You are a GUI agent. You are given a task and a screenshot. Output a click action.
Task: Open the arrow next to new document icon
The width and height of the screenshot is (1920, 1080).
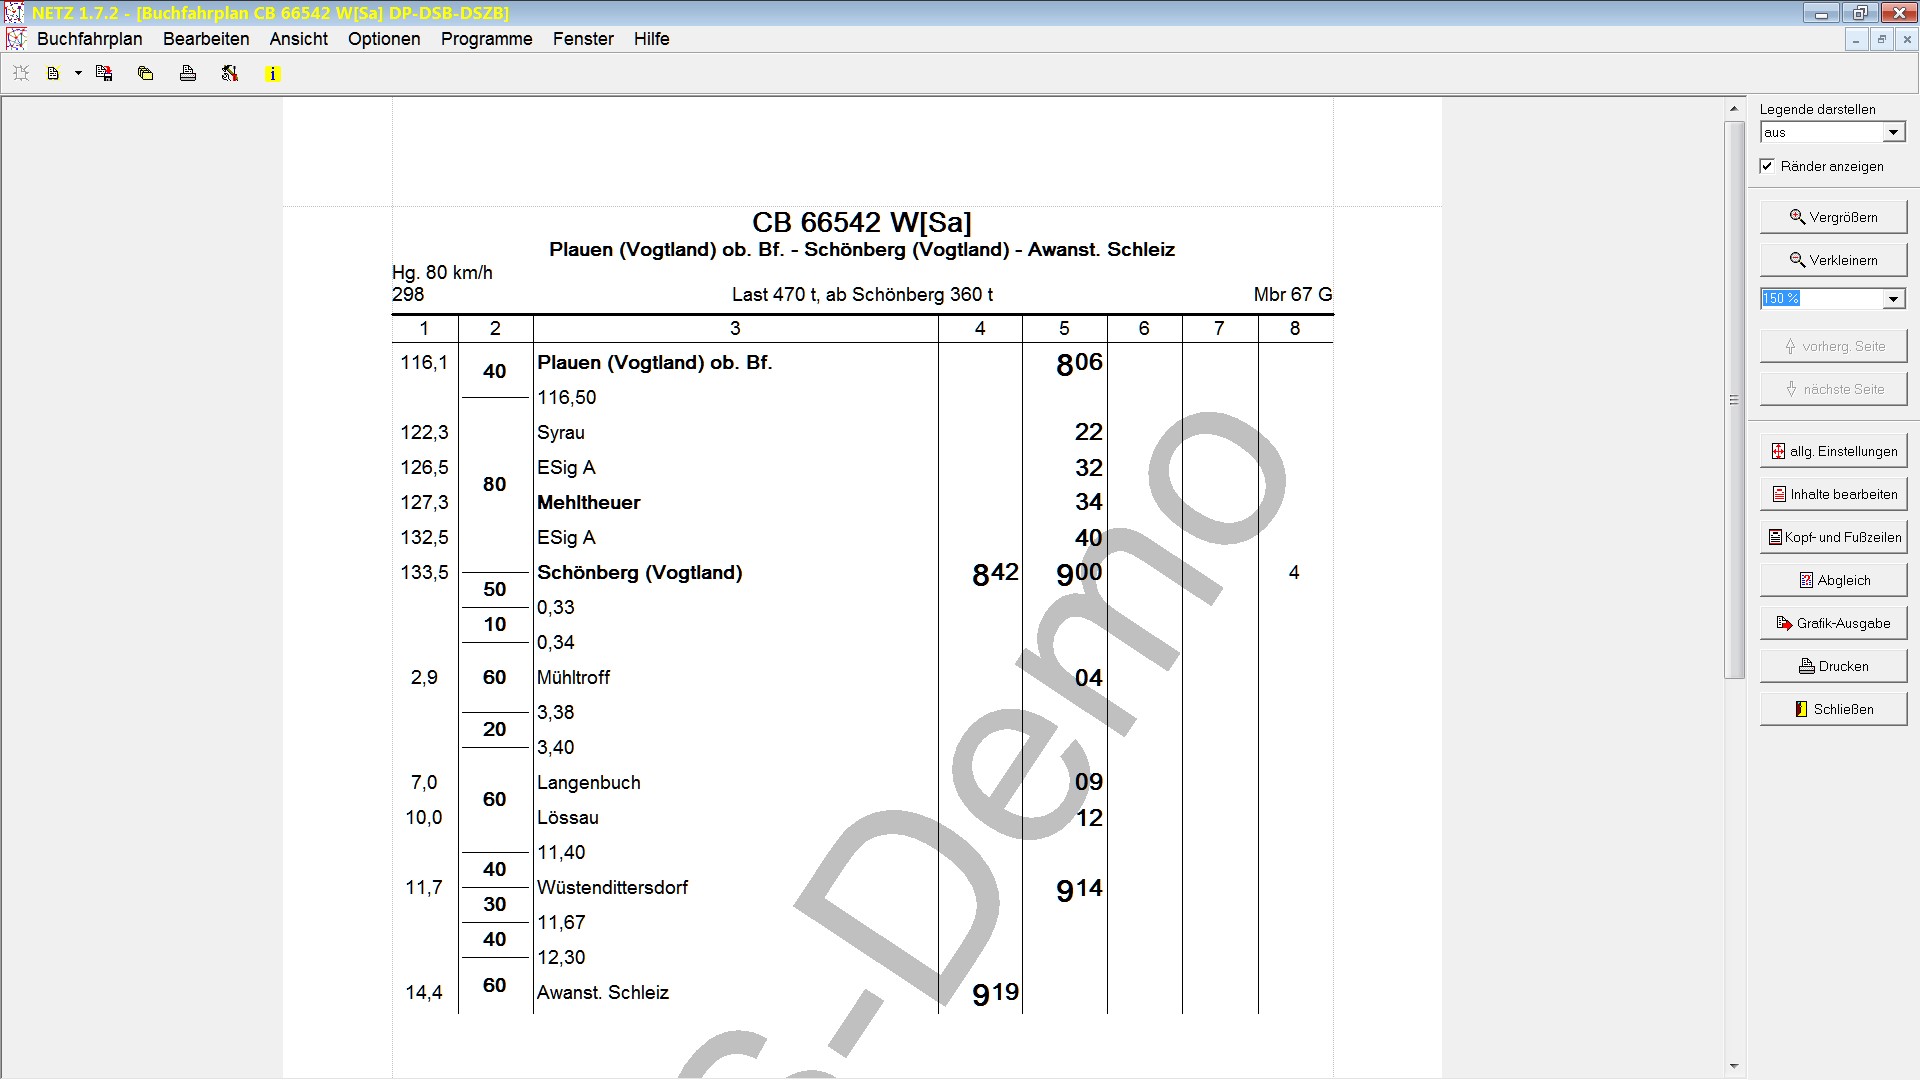[78, 73]
